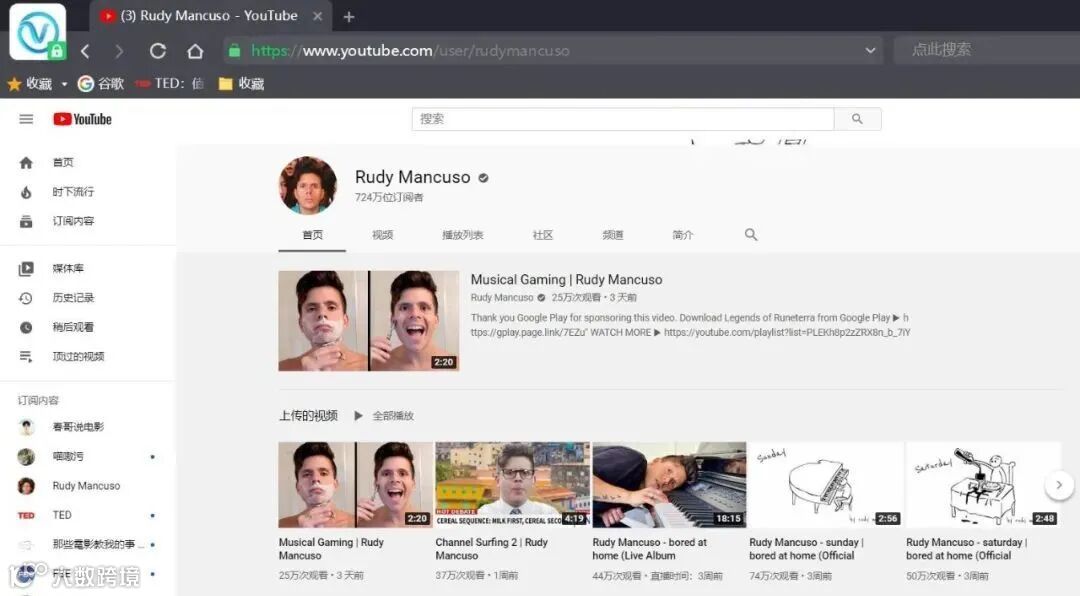Click the channel search magnifier icon in tabs
The width and height of the screenshot is (1080, 596).
pos(751,235)
